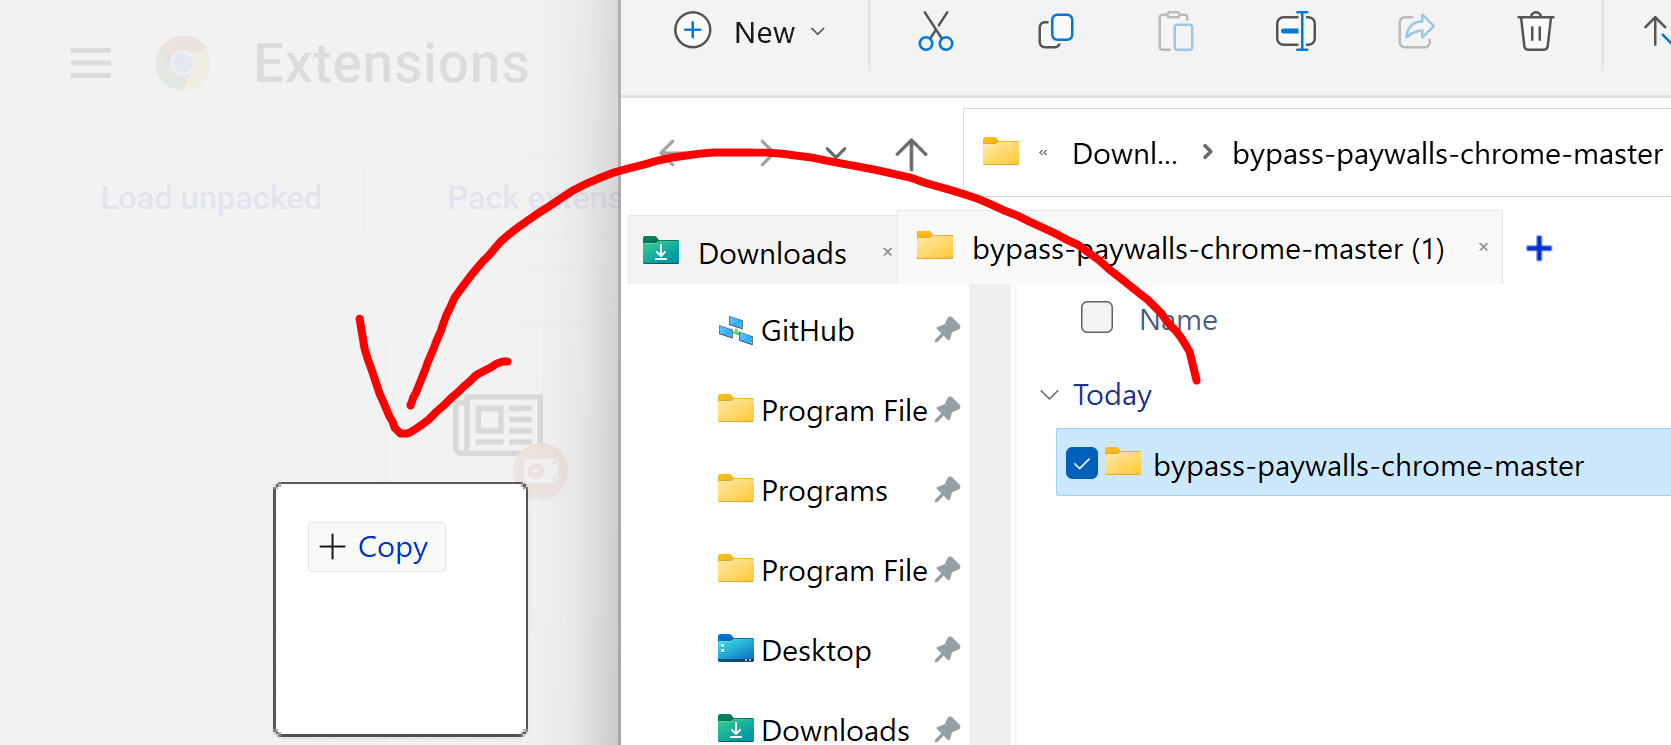This screenshot has width=1671, height=745.
Task: Click the Paste clipboard icon
Action: pos(1176,32)
